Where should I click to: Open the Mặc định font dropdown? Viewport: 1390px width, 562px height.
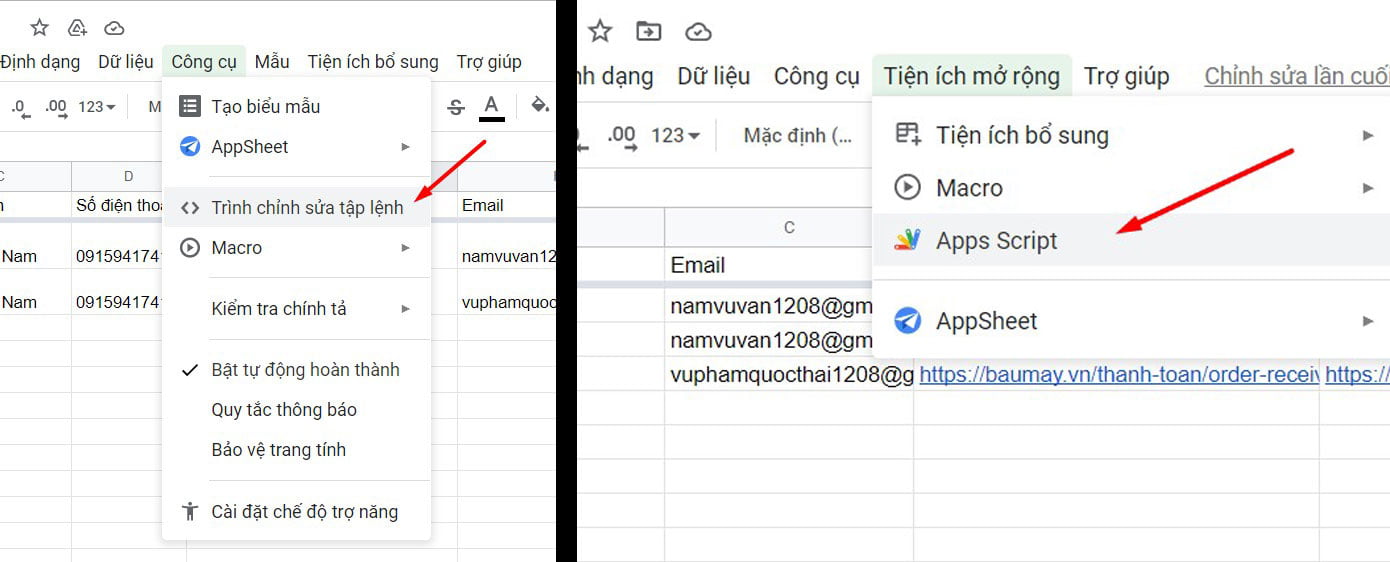797,135
